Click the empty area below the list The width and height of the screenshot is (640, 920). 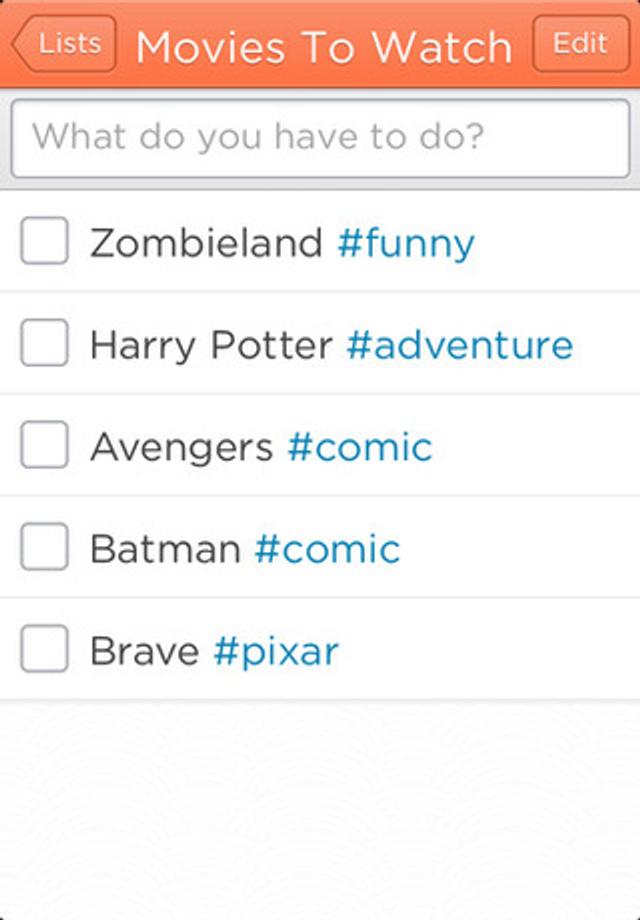(320, 810)
